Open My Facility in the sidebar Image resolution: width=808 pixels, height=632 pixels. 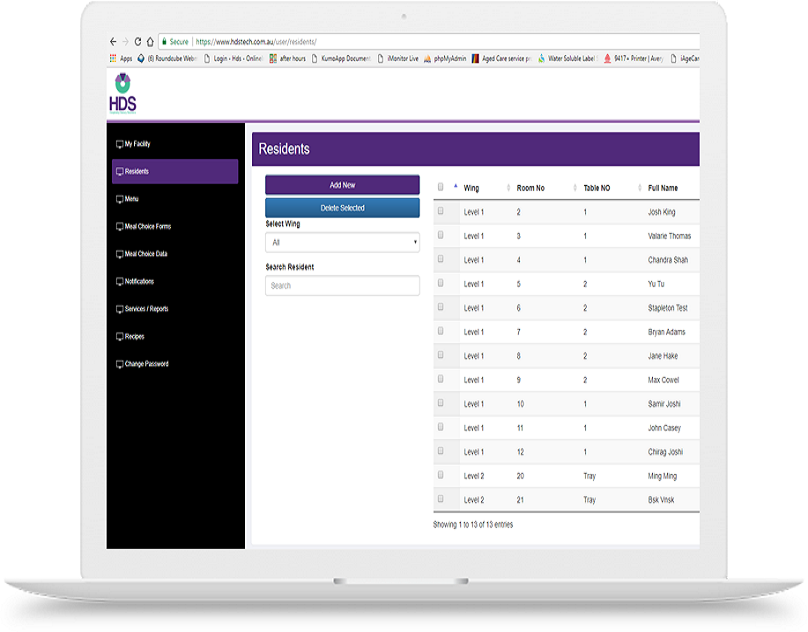point(137,144)
